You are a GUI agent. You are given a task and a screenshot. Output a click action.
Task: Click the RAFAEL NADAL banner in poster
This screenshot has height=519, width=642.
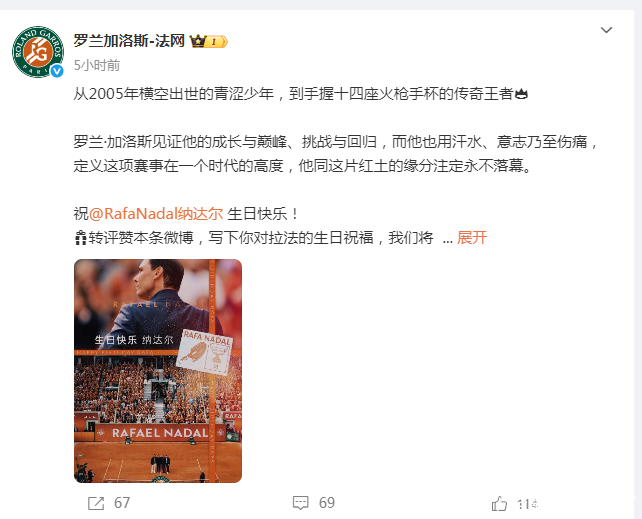pos(160,433)
